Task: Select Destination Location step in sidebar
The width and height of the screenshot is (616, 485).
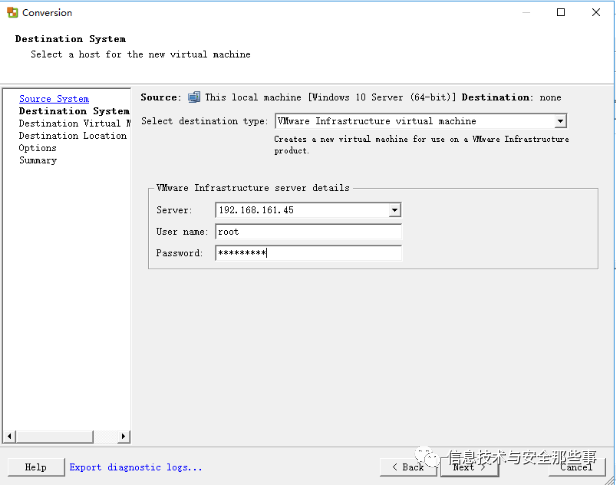Action: (73, 136)
